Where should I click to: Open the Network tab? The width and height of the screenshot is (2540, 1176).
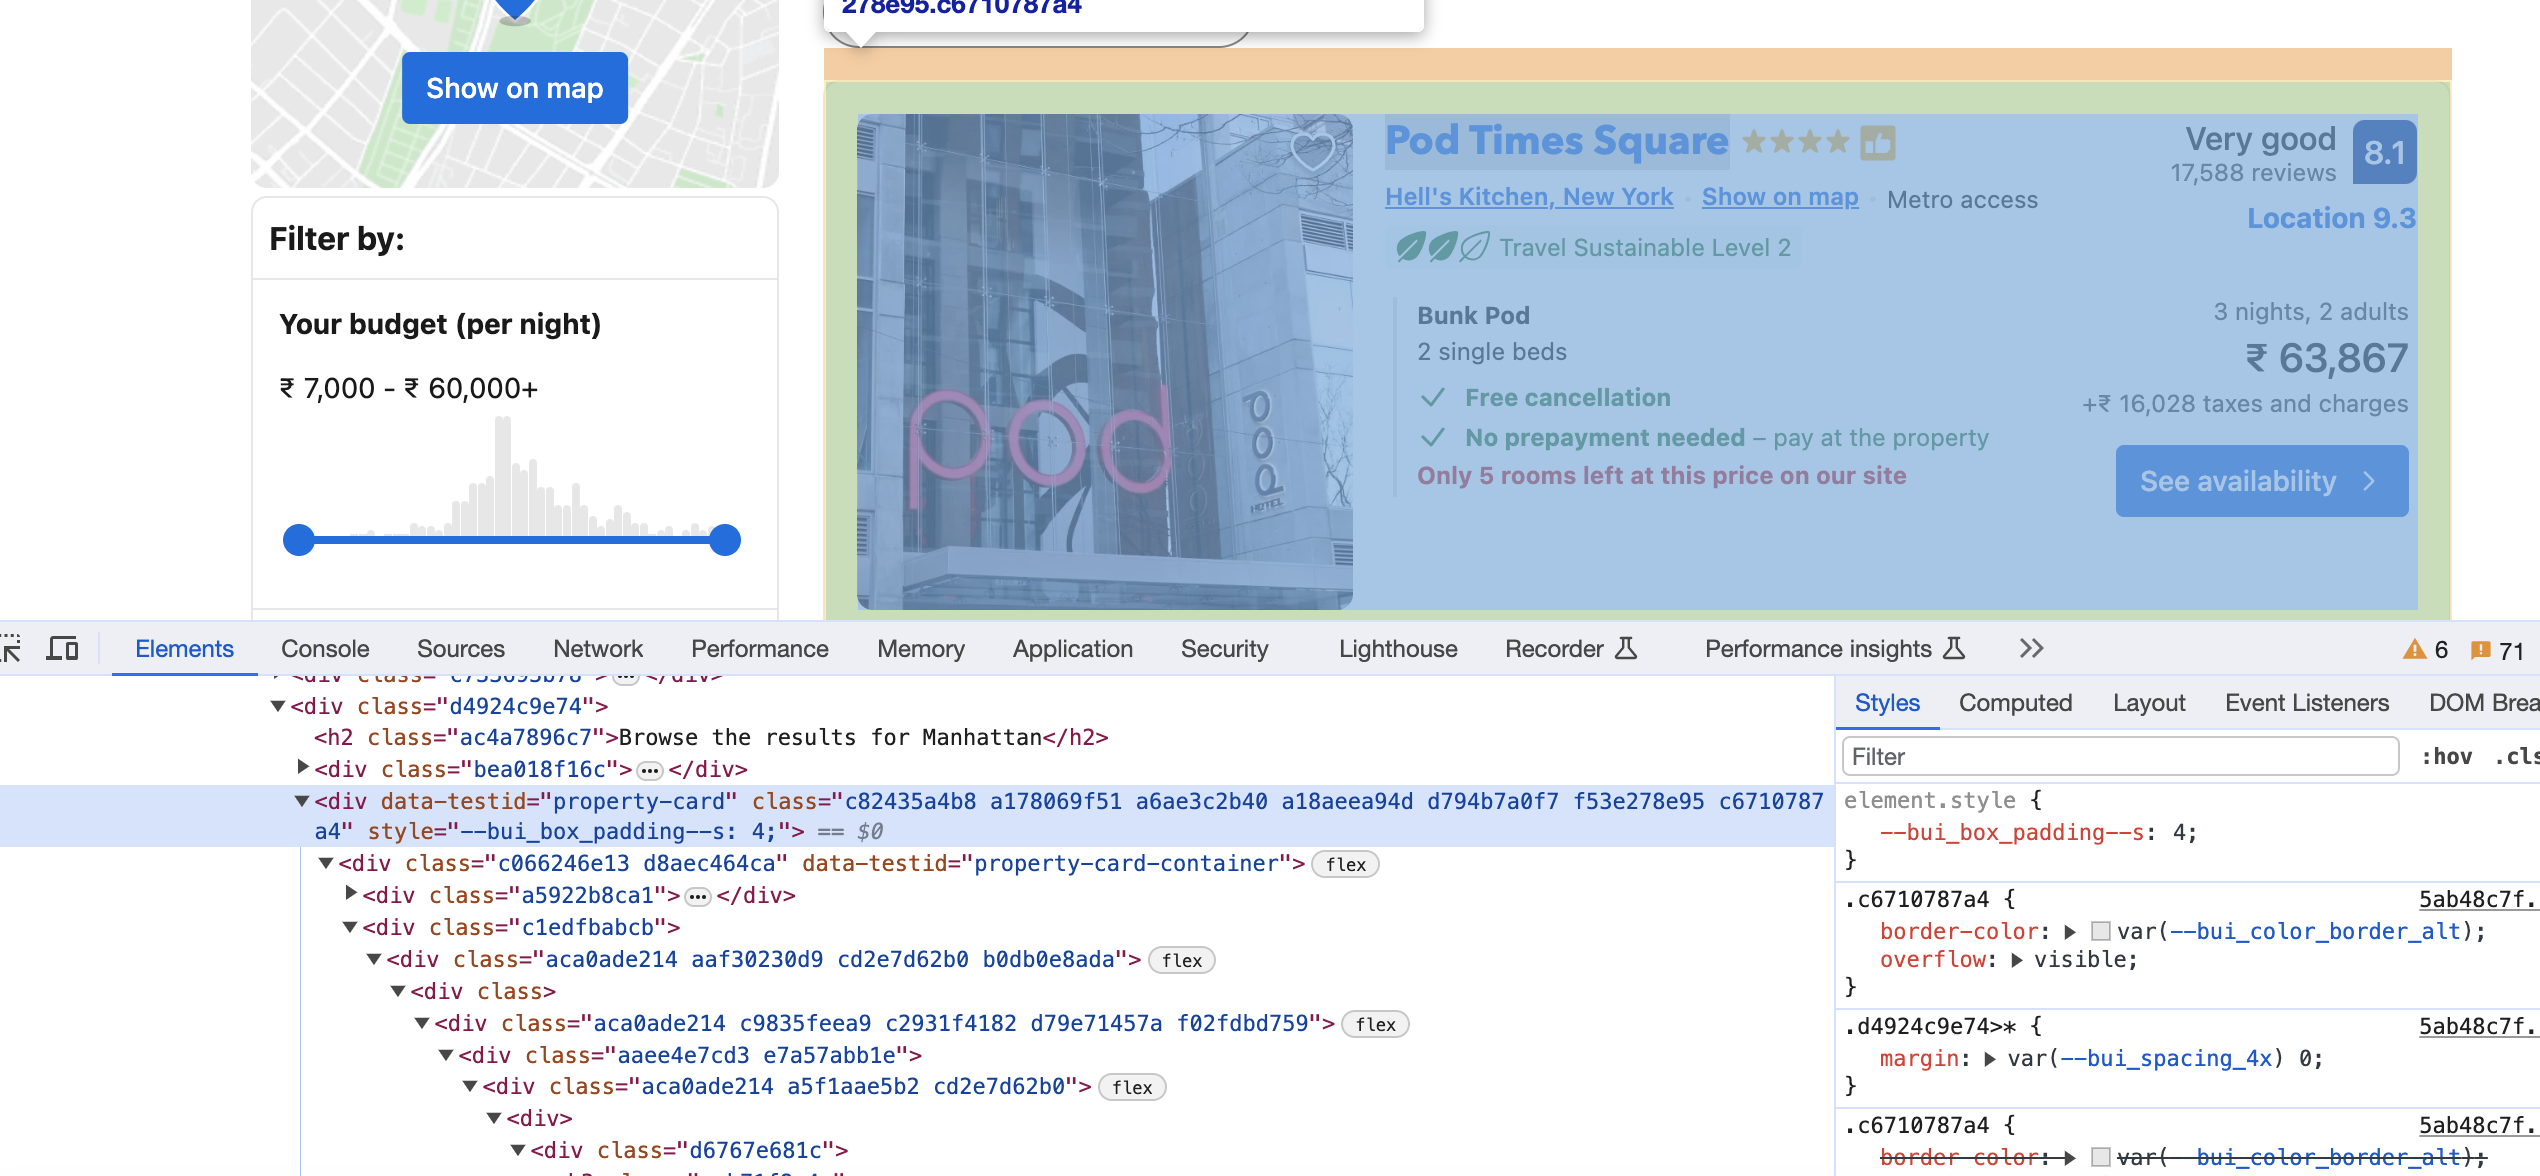point(598,649)
